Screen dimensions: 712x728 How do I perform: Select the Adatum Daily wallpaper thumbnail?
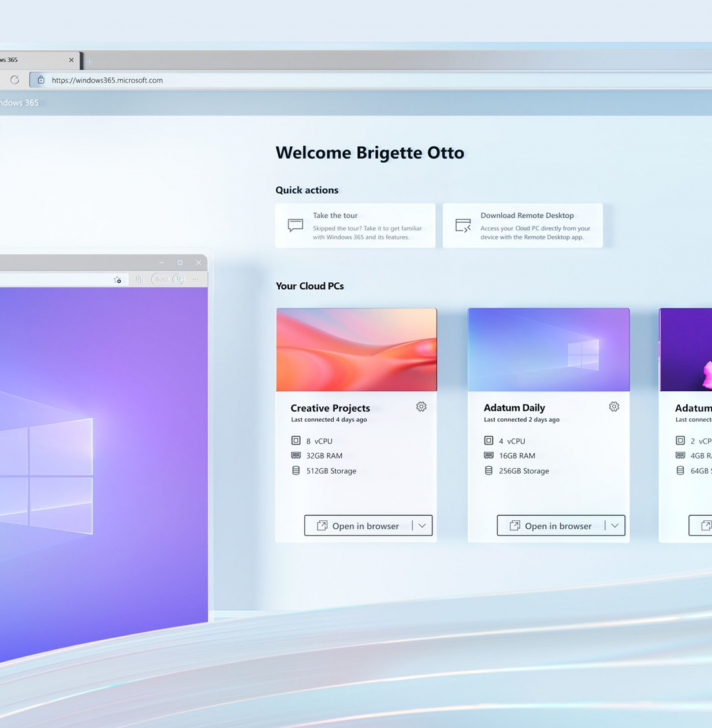click(549, 350)
